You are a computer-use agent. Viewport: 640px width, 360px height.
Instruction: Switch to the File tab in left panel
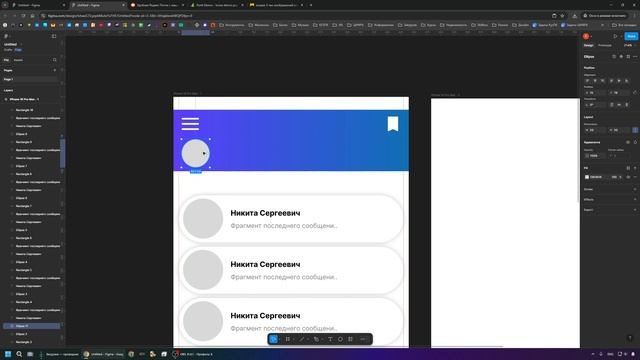click(6, 60)
